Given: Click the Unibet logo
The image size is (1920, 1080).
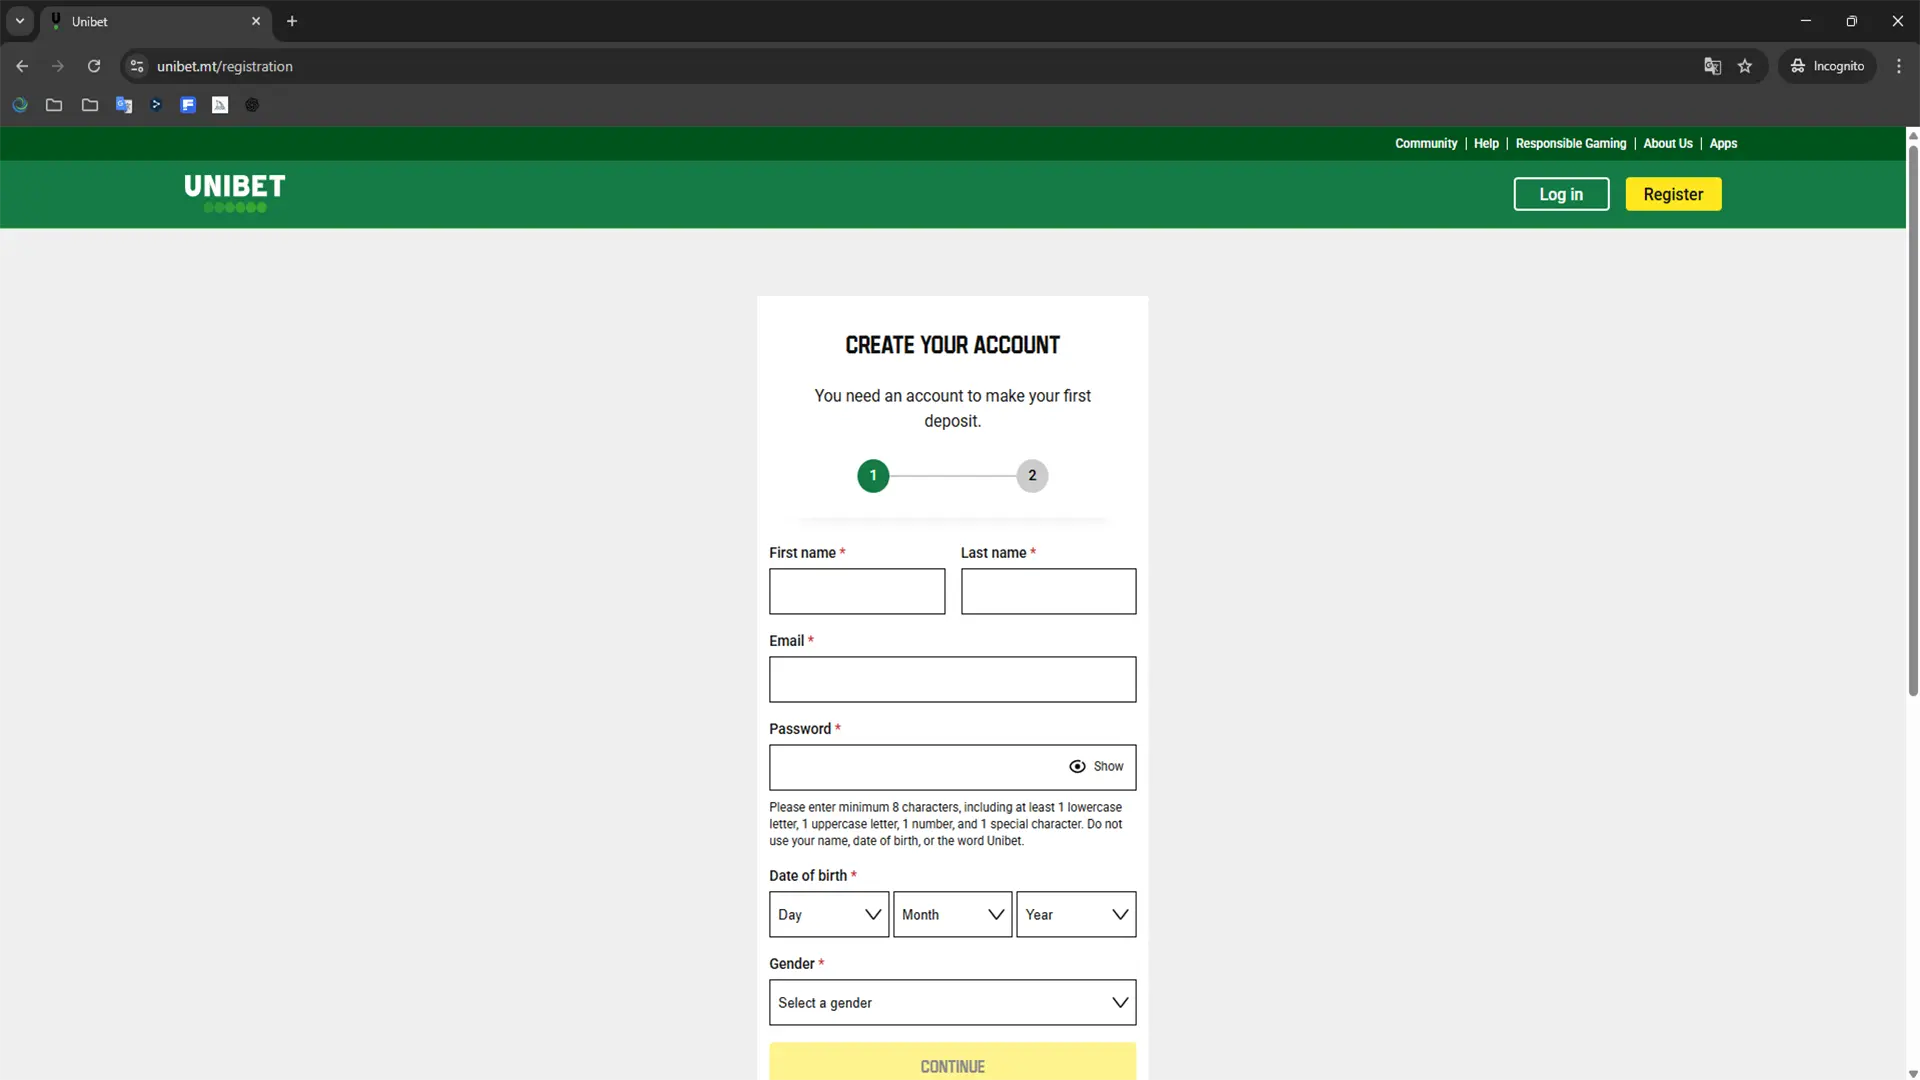Looking at the screenshot, I should coord(234,192).
